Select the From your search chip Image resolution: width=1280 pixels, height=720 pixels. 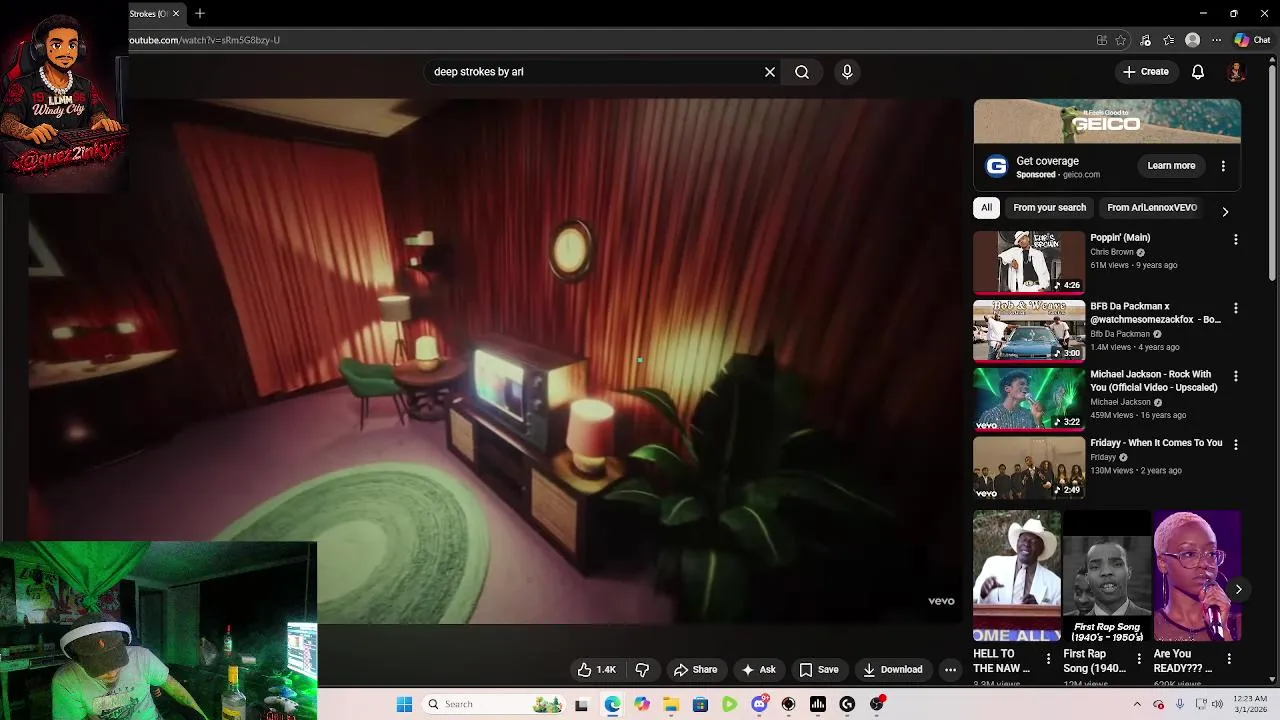[x=1049, y=208]
